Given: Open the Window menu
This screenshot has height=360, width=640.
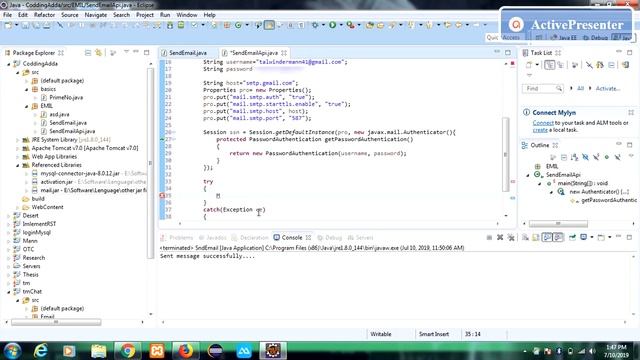Looking at the screenshot, I should pos(187,15).
